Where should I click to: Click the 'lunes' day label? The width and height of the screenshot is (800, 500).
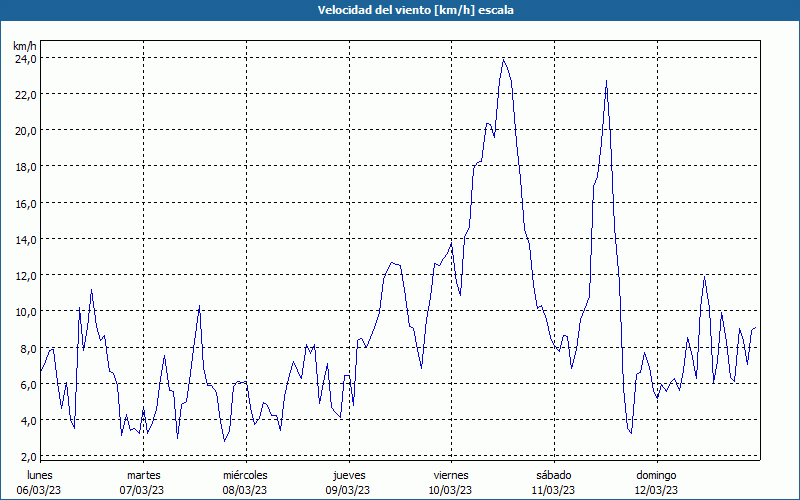[40, 475]
